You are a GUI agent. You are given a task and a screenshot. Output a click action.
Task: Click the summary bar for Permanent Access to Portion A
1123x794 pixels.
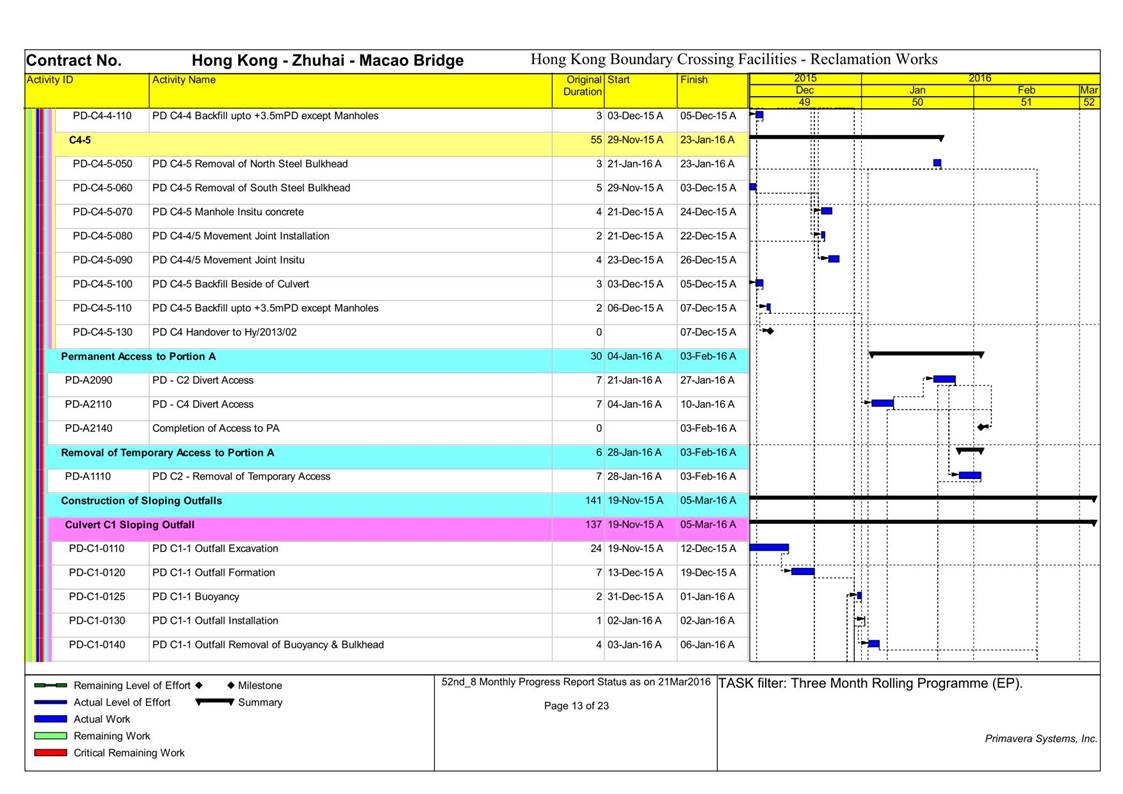pos(926,354)
